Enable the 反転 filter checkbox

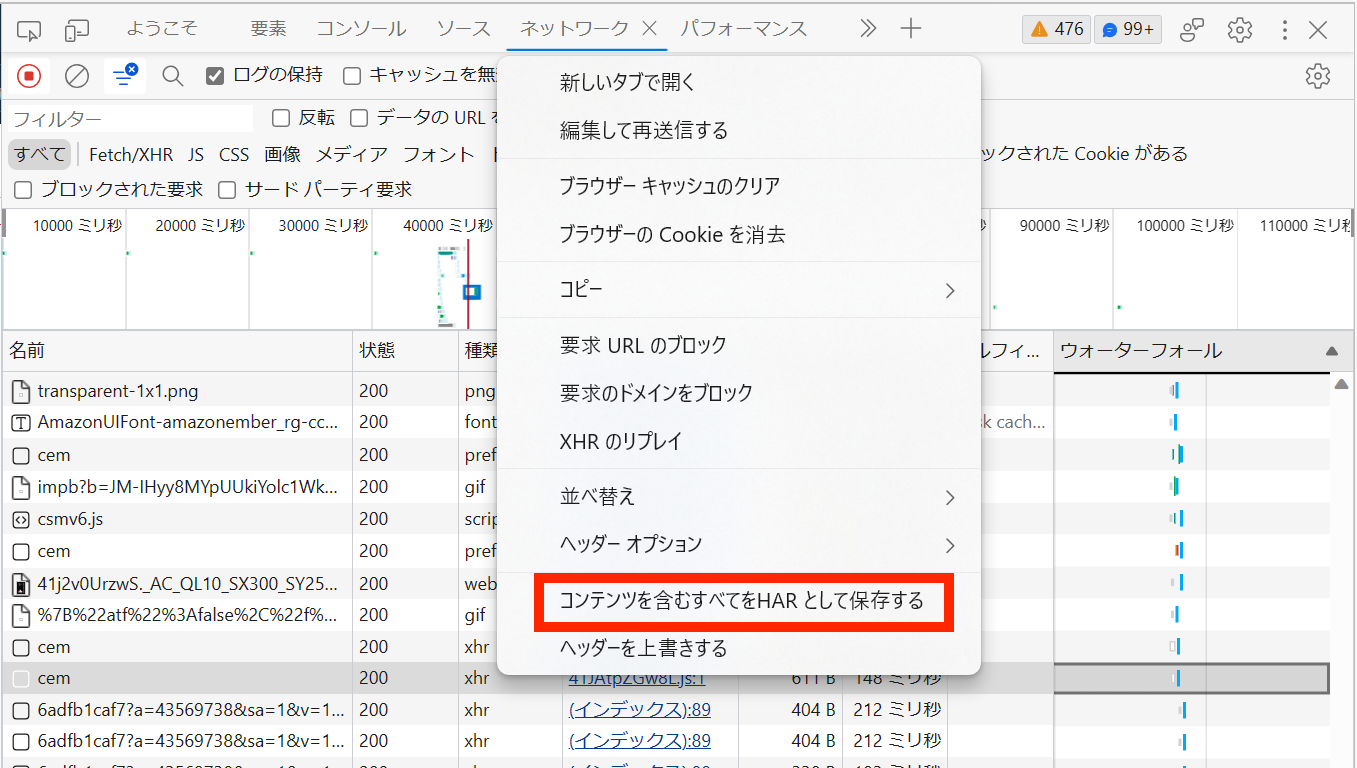(x=280, y=117)
